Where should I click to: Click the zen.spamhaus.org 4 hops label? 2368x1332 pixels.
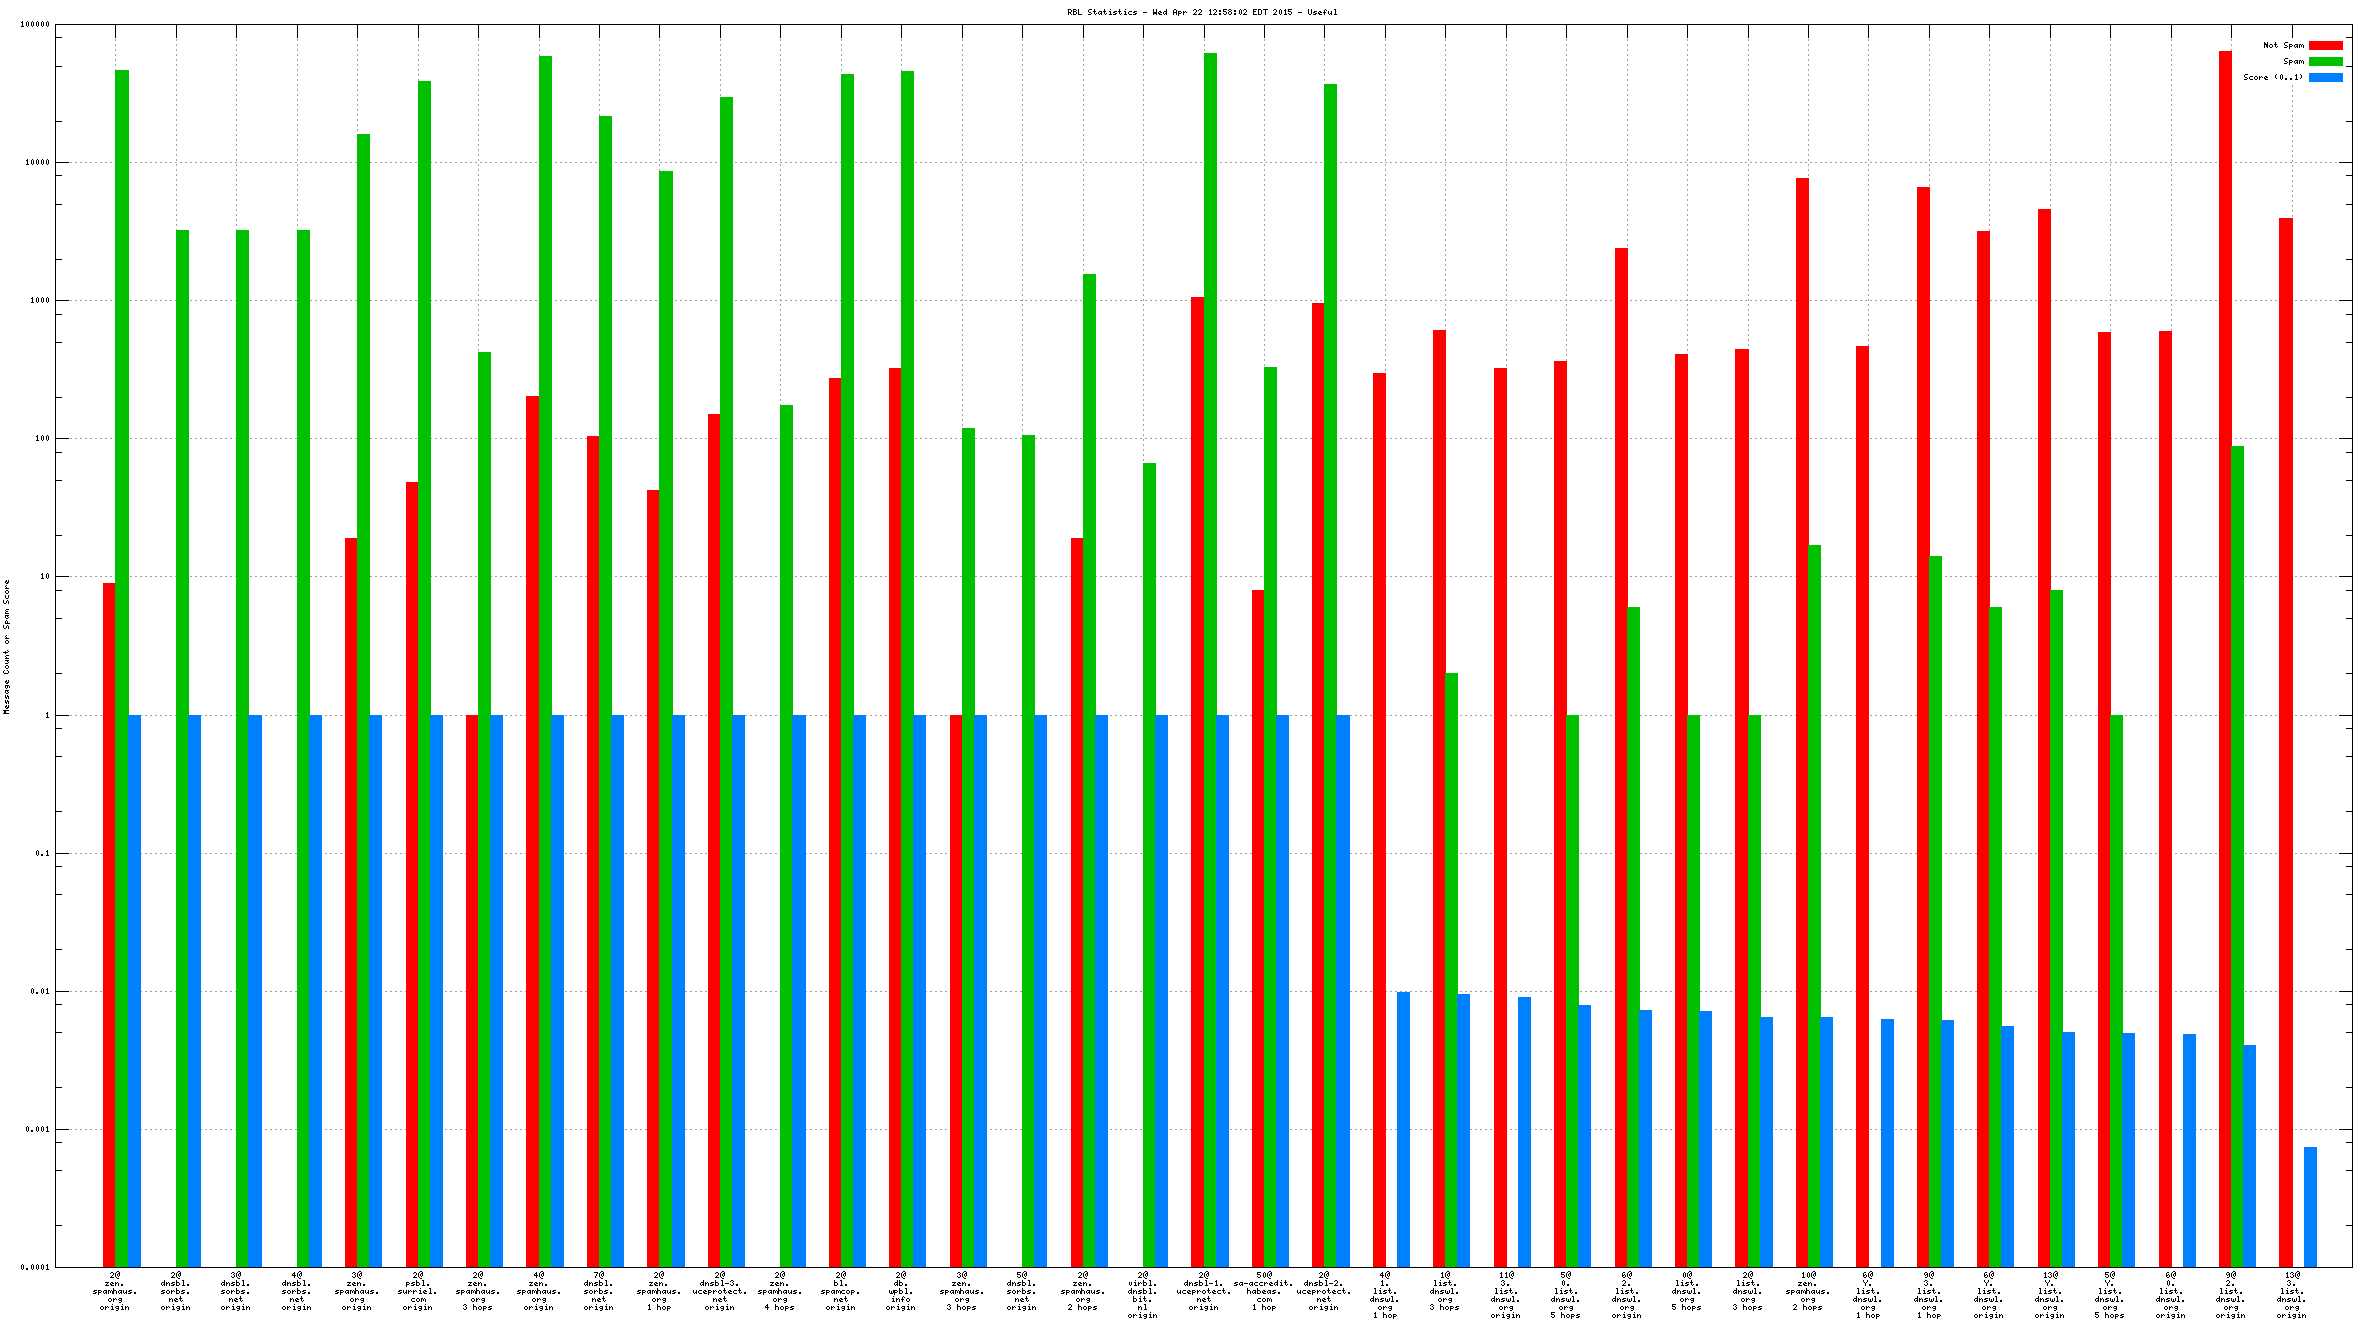[x=780, y=1291]
